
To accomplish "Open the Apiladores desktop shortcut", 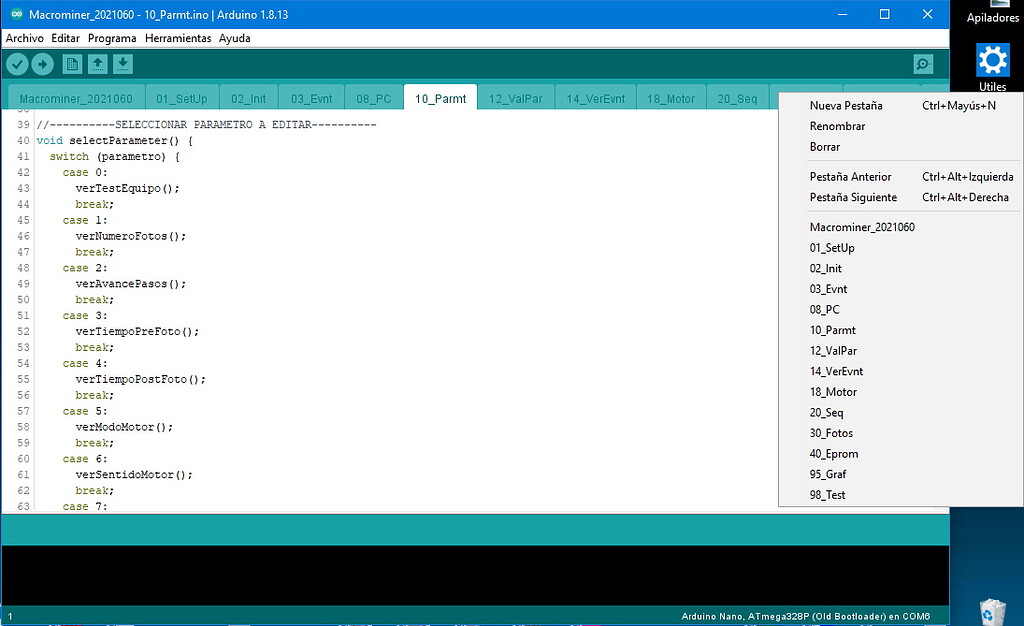I will pyautogui.click(x=991, y=12).
